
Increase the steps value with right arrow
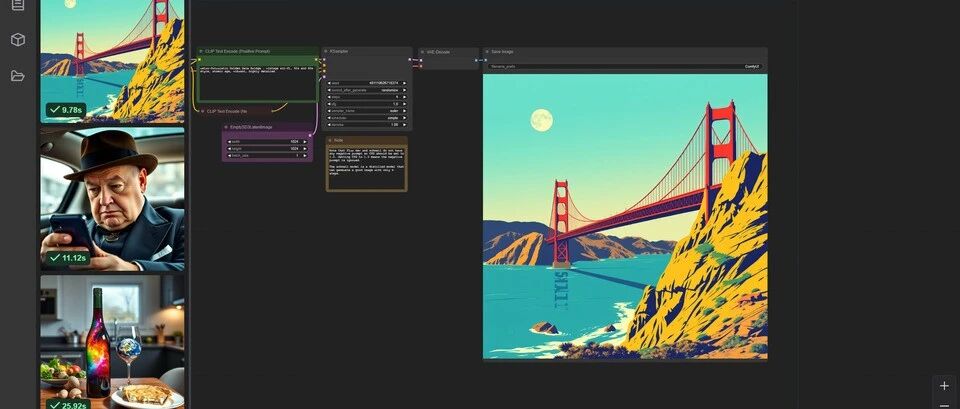click(404, 97)
